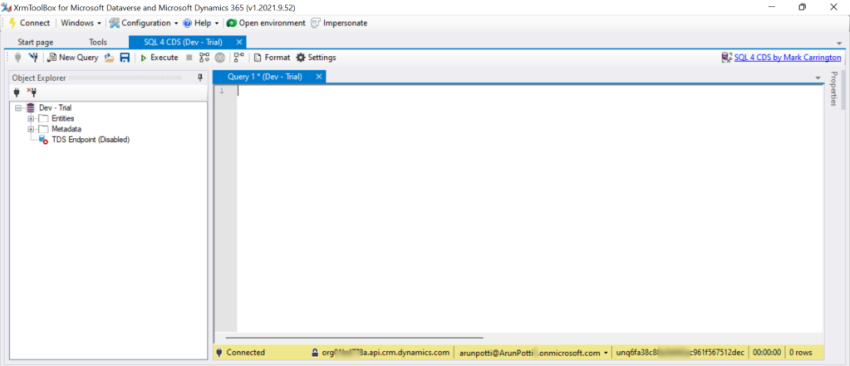Open SQL 4 CDS Settings
The image size is (850, 366).
(315, 57)
